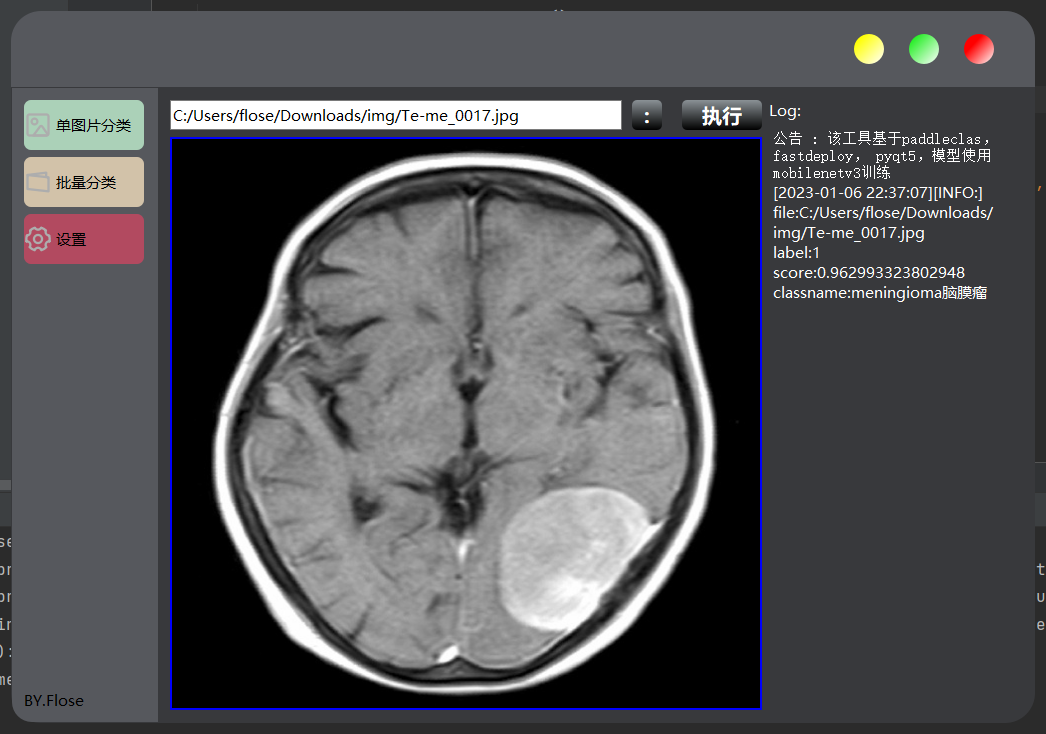
Task: Click the picture icon on 单图片分类 button
Action: 38,125
